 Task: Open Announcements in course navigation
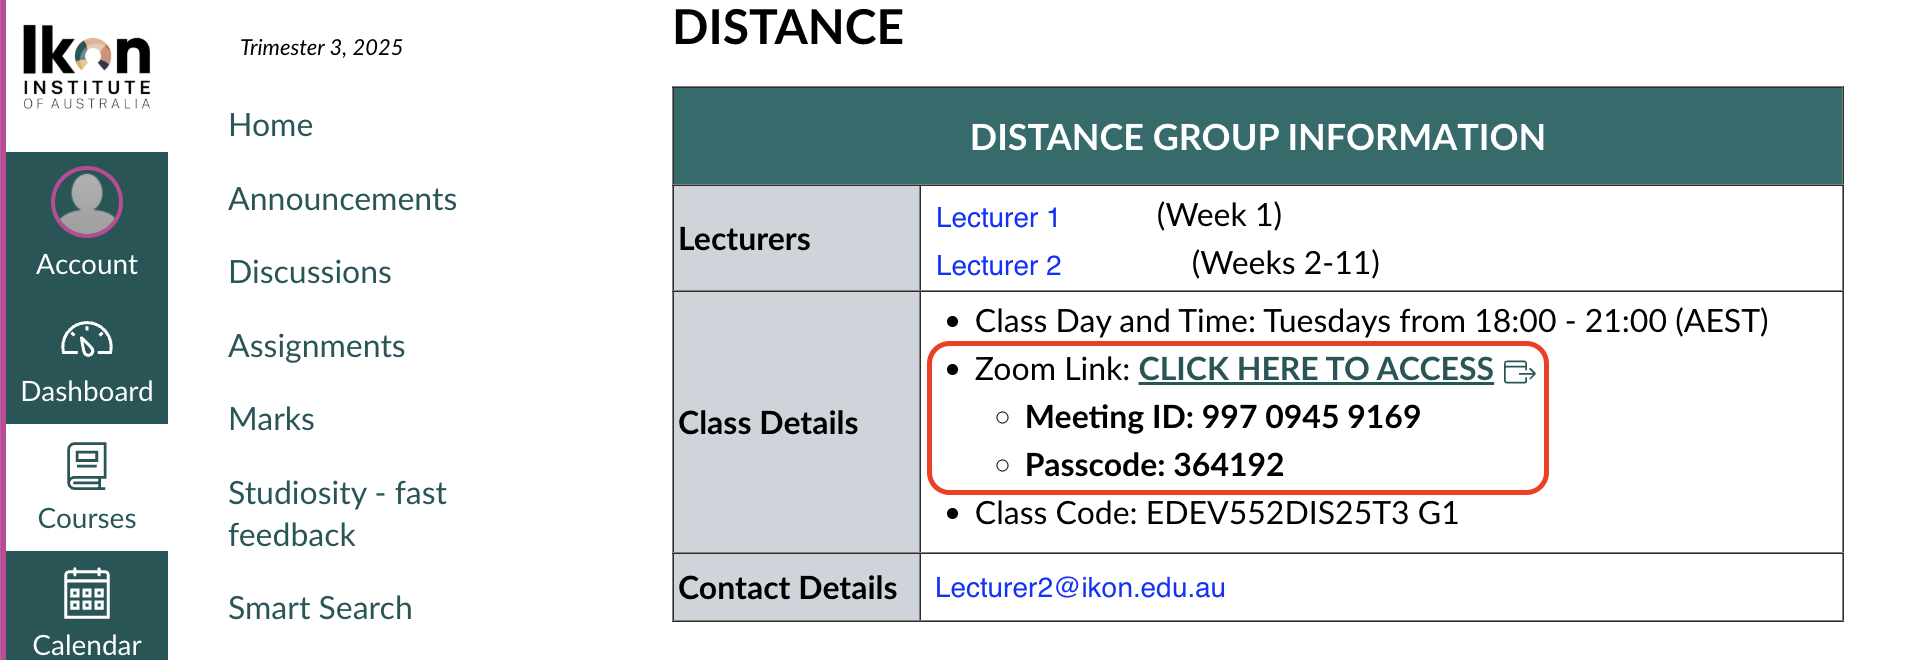click(342, 199)
